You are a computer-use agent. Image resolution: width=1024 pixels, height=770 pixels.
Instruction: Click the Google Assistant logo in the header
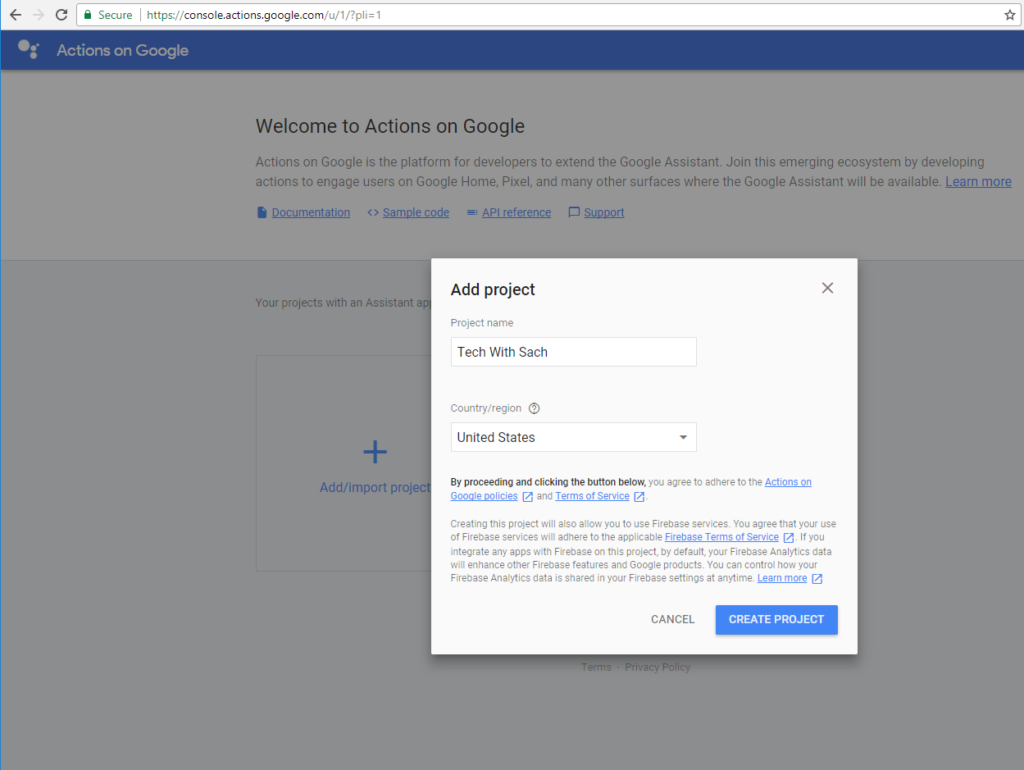click(x=28, y=50)
